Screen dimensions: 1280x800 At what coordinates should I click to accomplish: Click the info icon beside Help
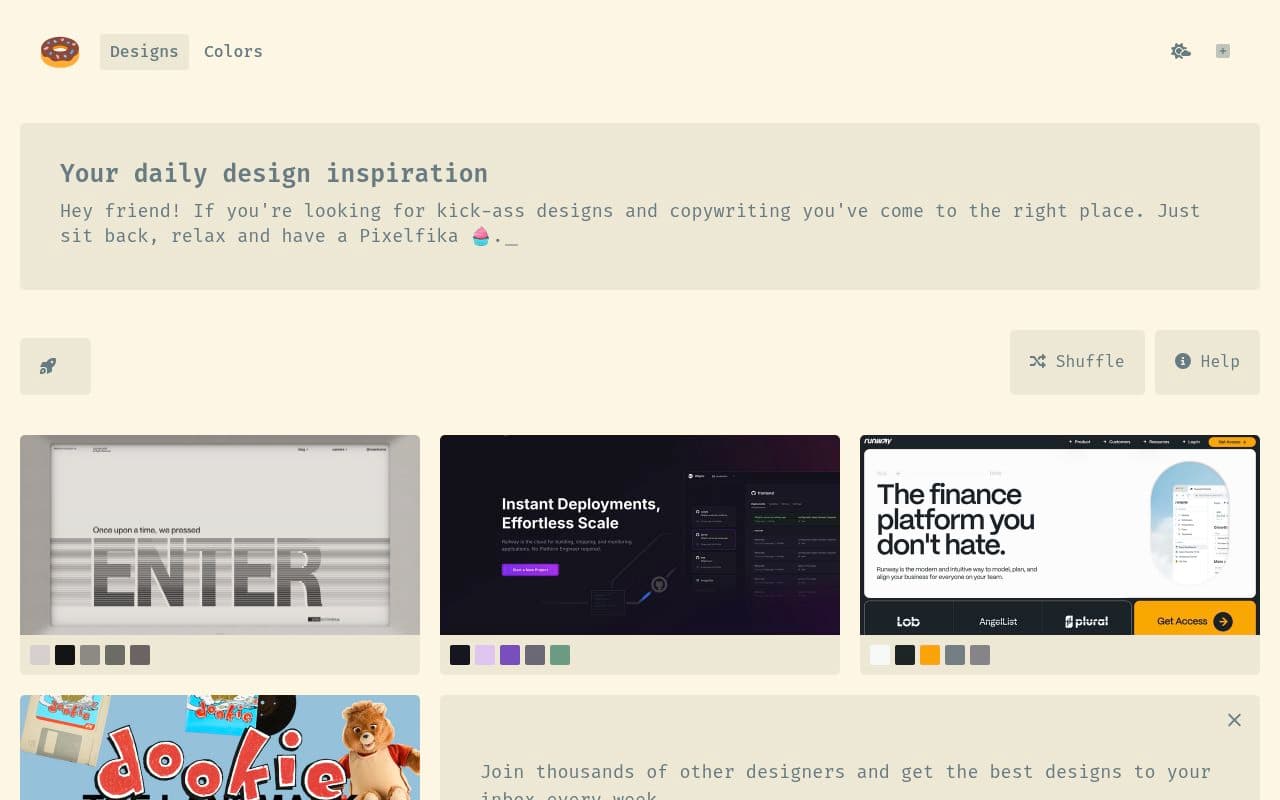tap(1183, 361)
